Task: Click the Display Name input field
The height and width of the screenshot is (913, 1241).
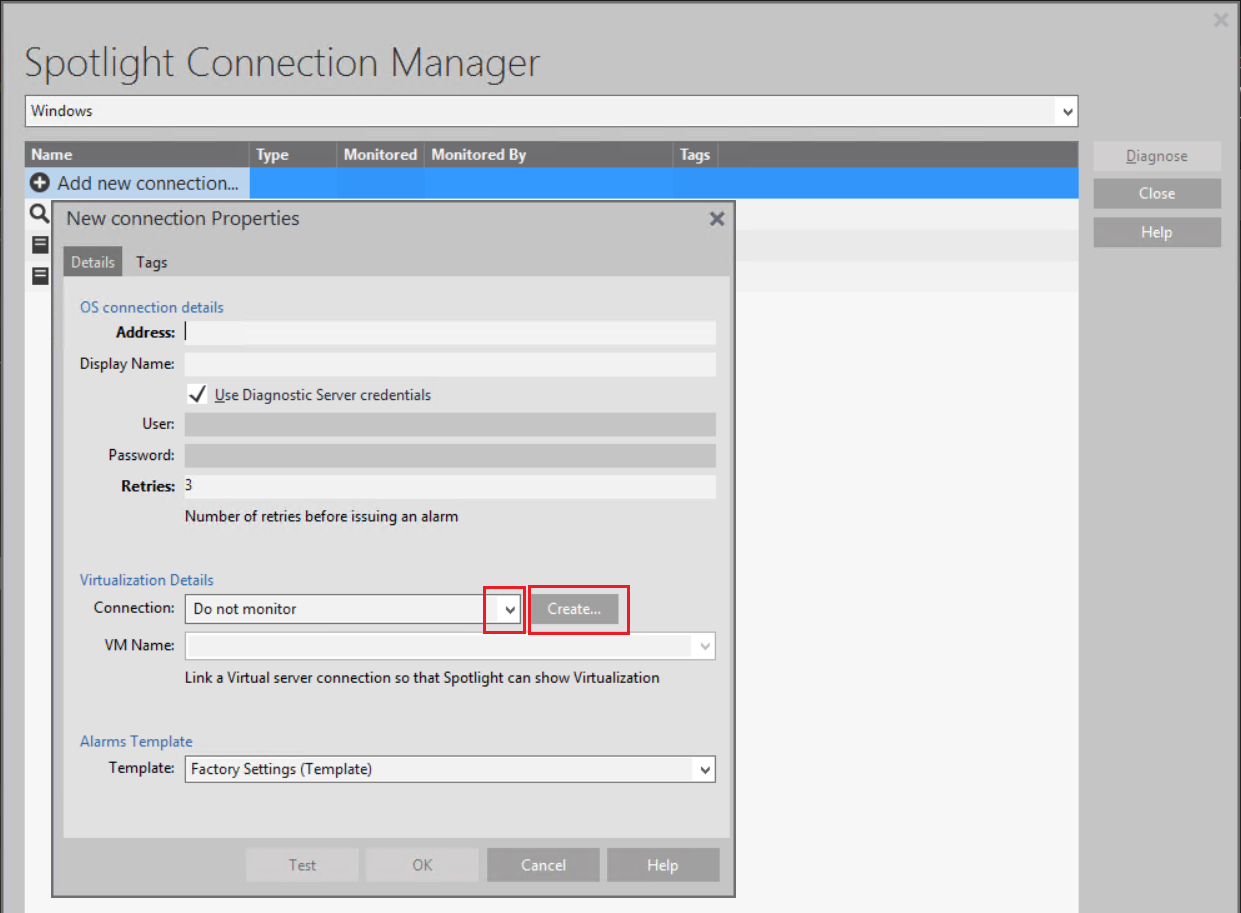Action: (450, 364)
